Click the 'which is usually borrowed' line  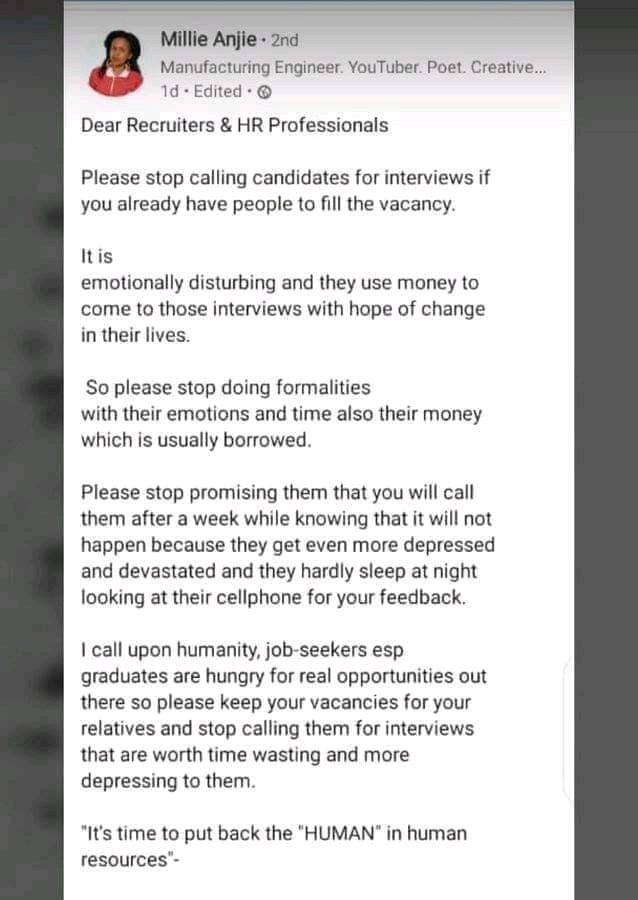click(196, 440)
